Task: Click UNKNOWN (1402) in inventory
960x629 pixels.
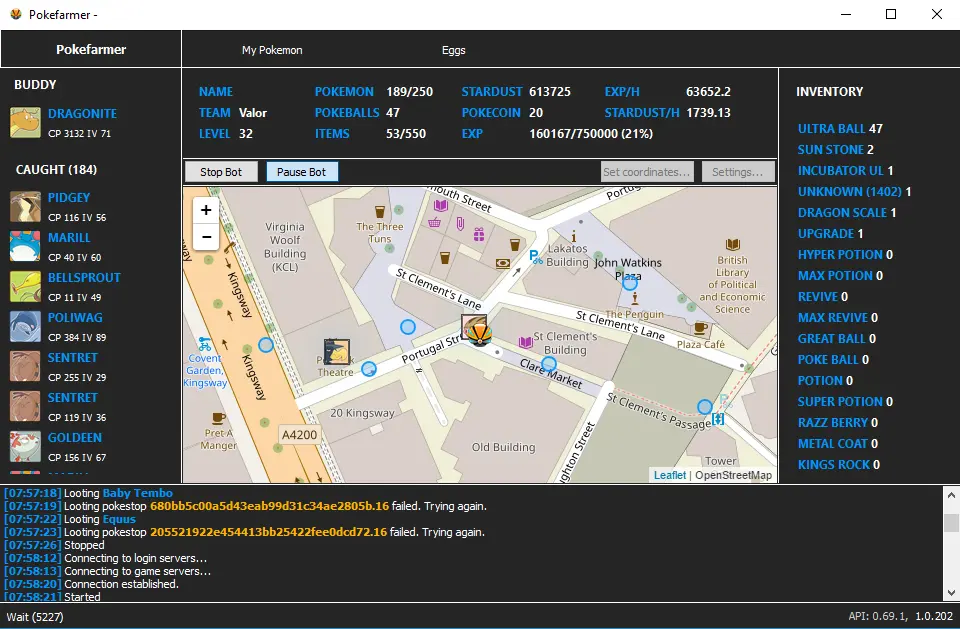Action: tap(855, 192)
